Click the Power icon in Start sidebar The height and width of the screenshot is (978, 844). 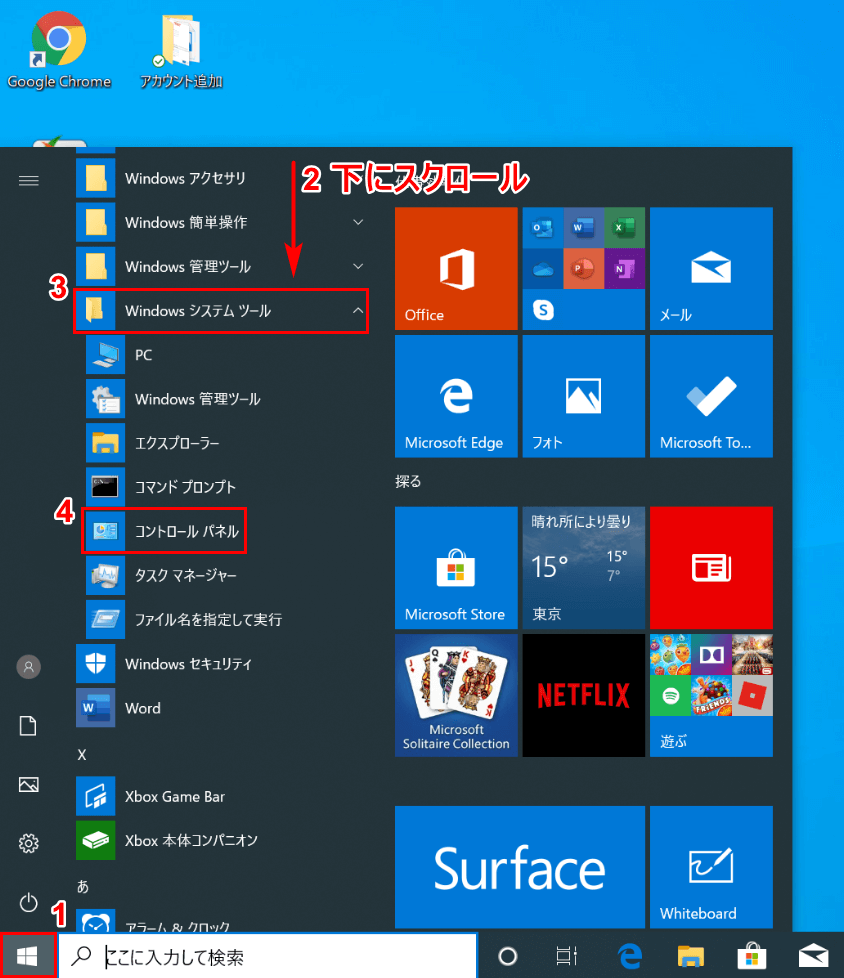click(x=29, y=902)
